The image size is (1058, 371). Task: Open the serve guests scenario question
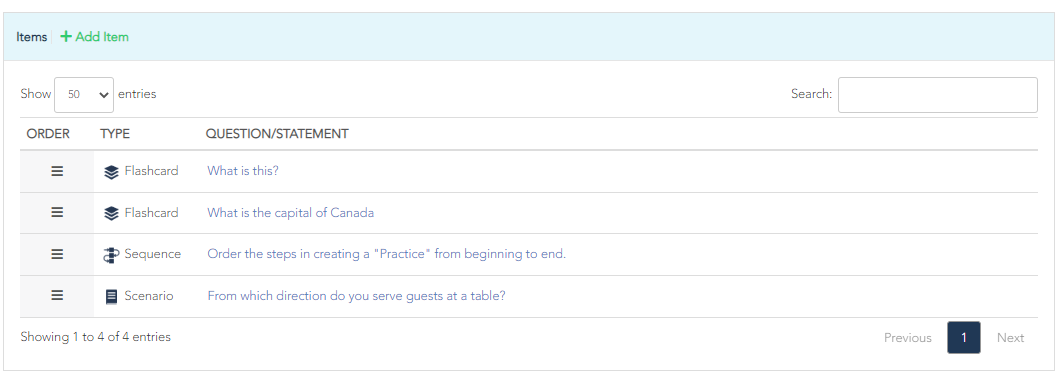tap(356, 295)
